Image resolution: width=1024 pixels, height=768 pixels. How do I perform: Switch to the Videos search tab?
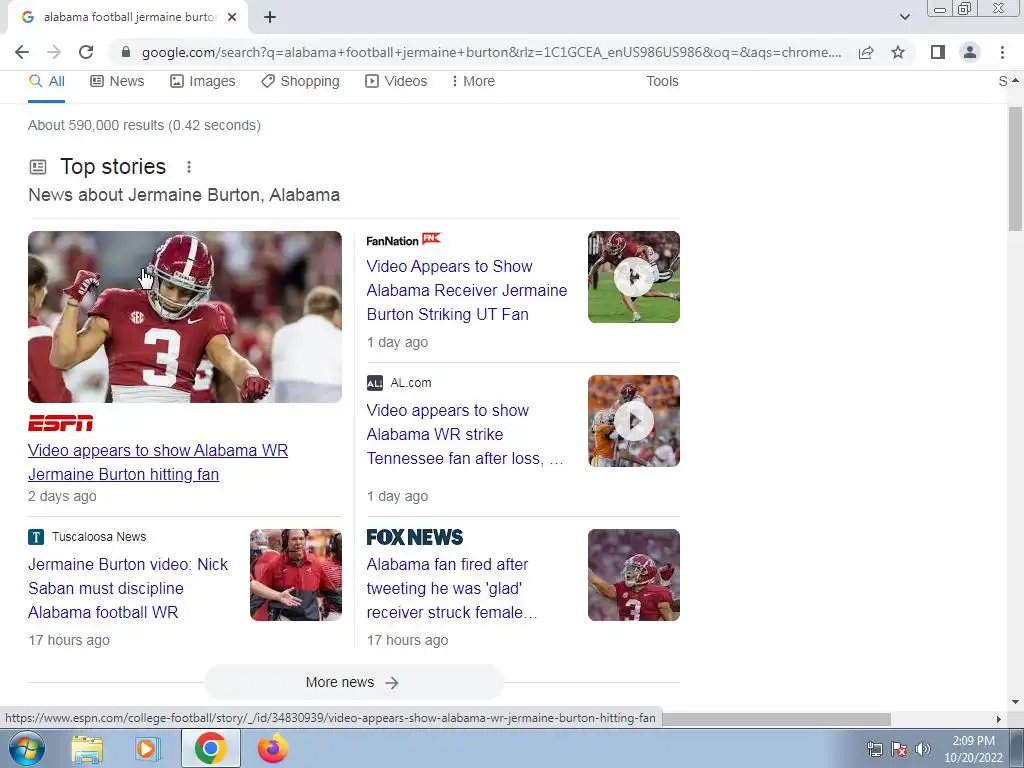tap(396, 81)
